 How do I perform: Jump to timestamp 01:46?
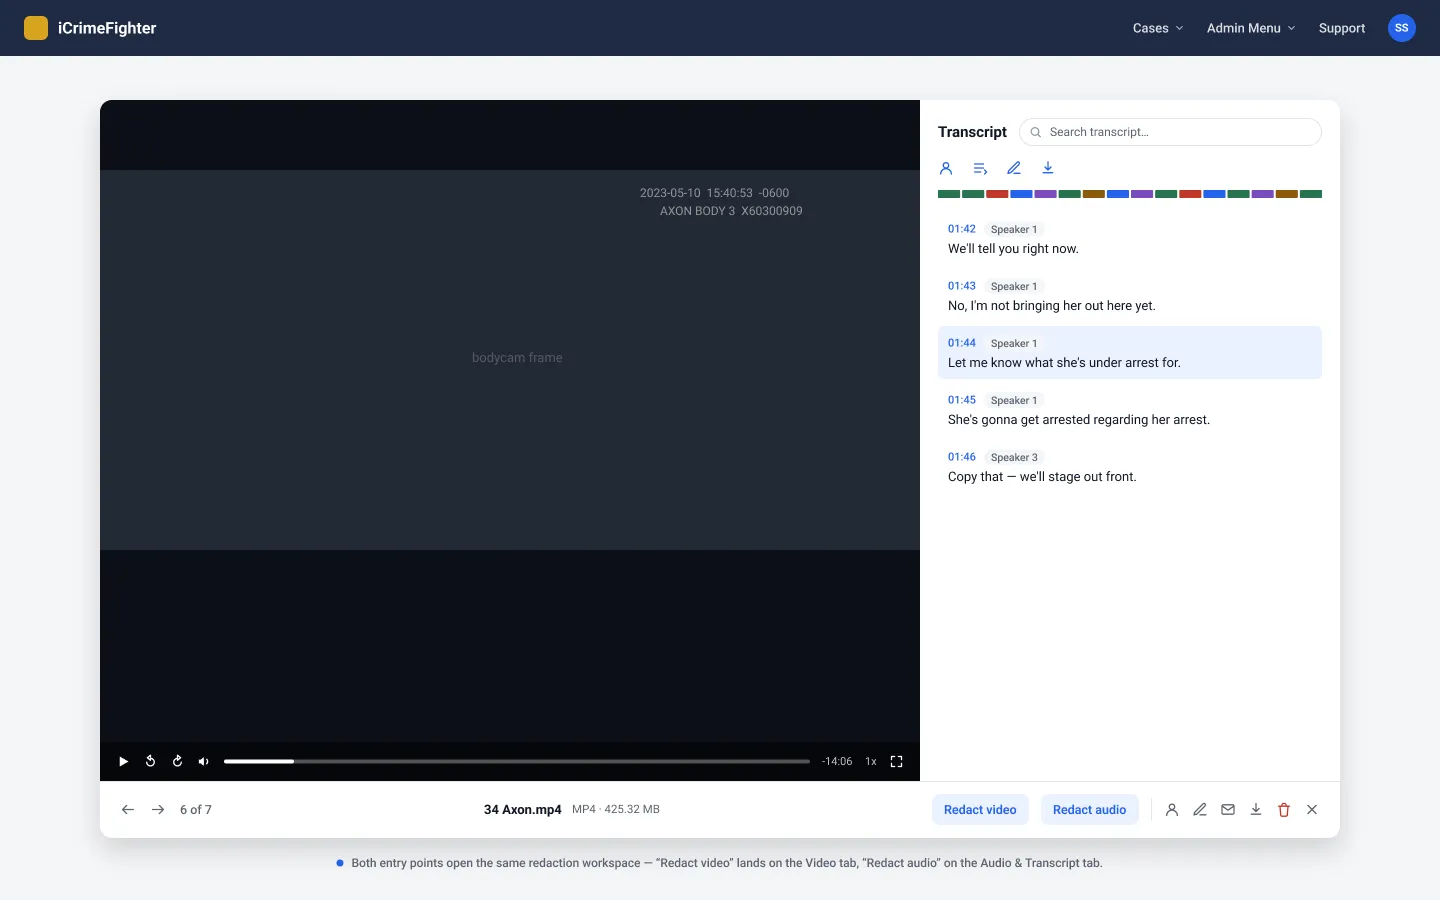[x=962, y=457]
